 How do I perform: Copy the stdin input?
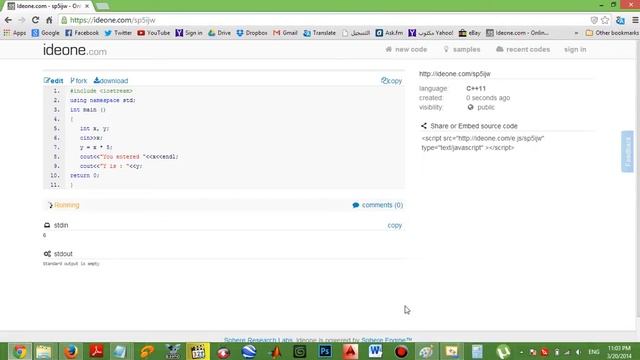click(395, 225)
